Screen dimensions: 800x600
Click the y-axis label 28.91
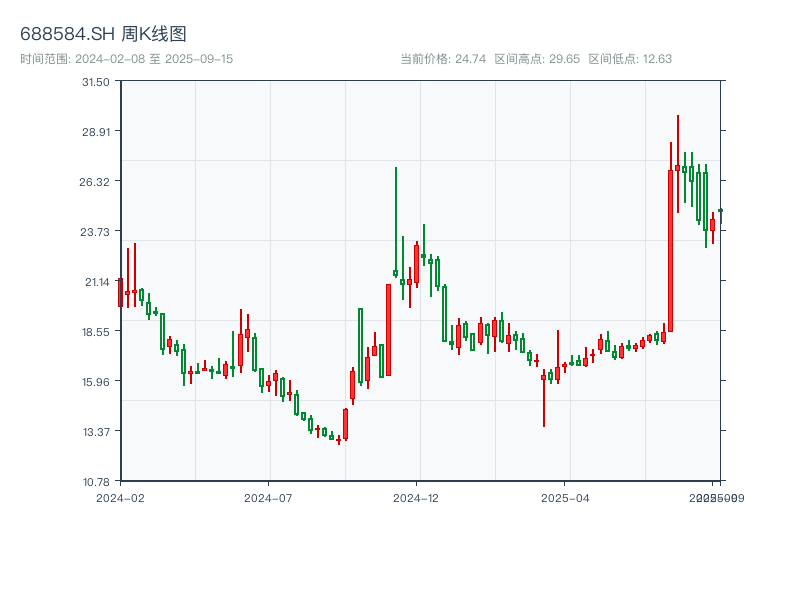click(96, 132)
